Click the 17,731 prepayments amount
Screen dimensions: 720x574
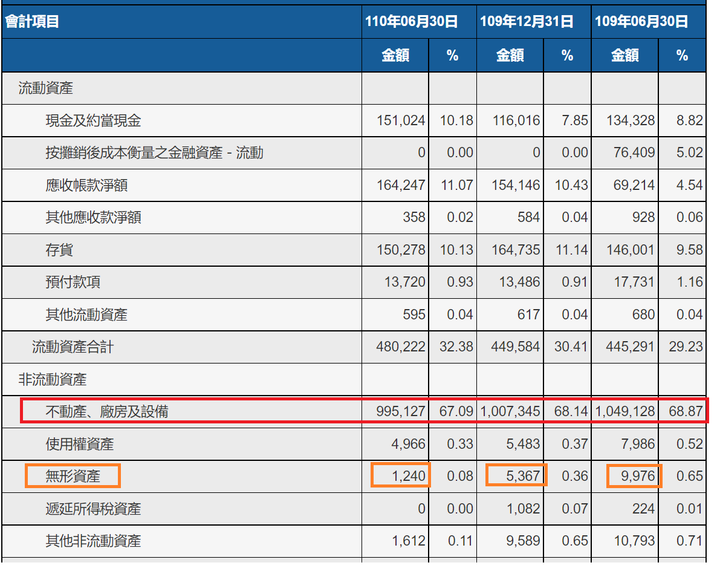635,282
